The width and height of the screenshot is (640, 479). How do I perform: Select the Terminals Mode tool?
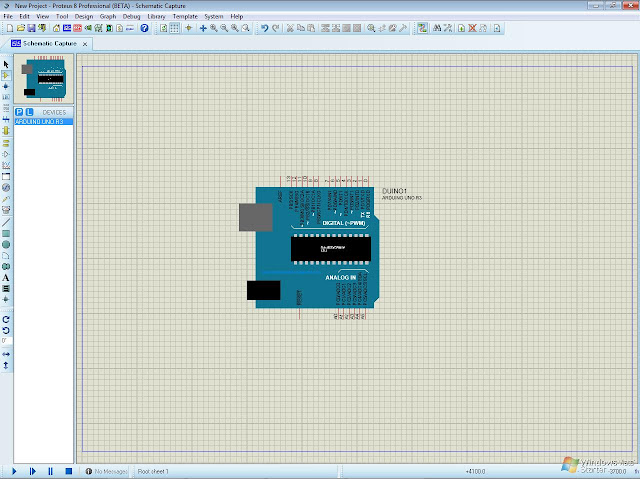click(6, 143)
